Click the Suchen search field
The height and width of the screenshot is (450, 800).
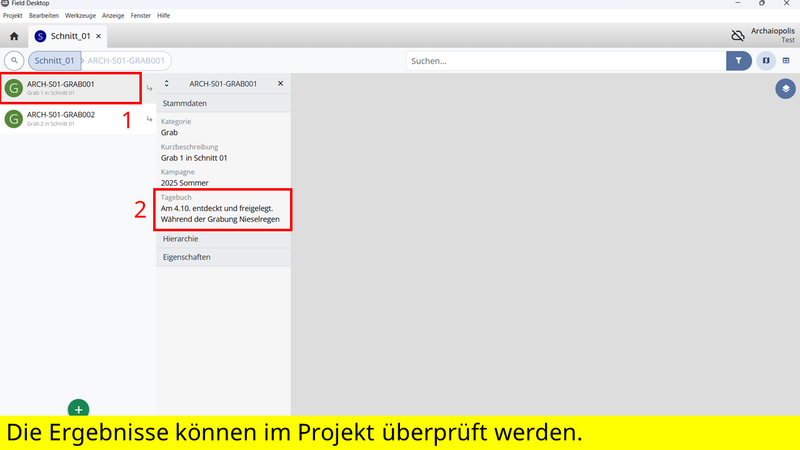pyautogui.click(x=565, y=61)
